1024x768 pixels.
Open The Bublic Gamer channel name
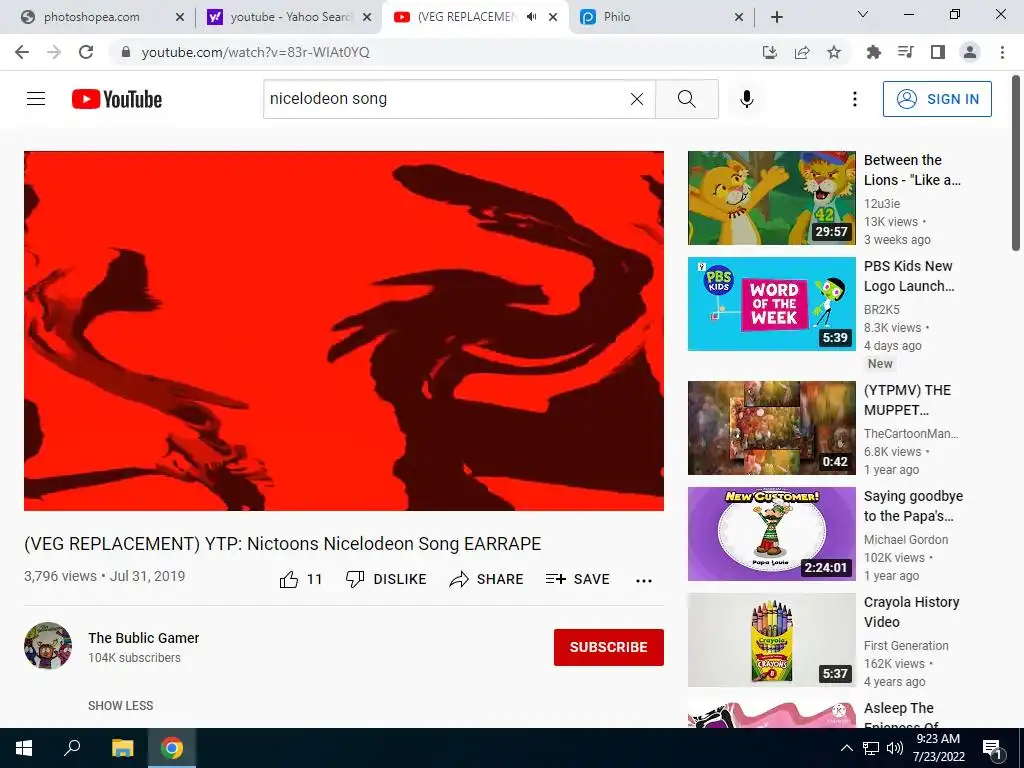(144, 638)
